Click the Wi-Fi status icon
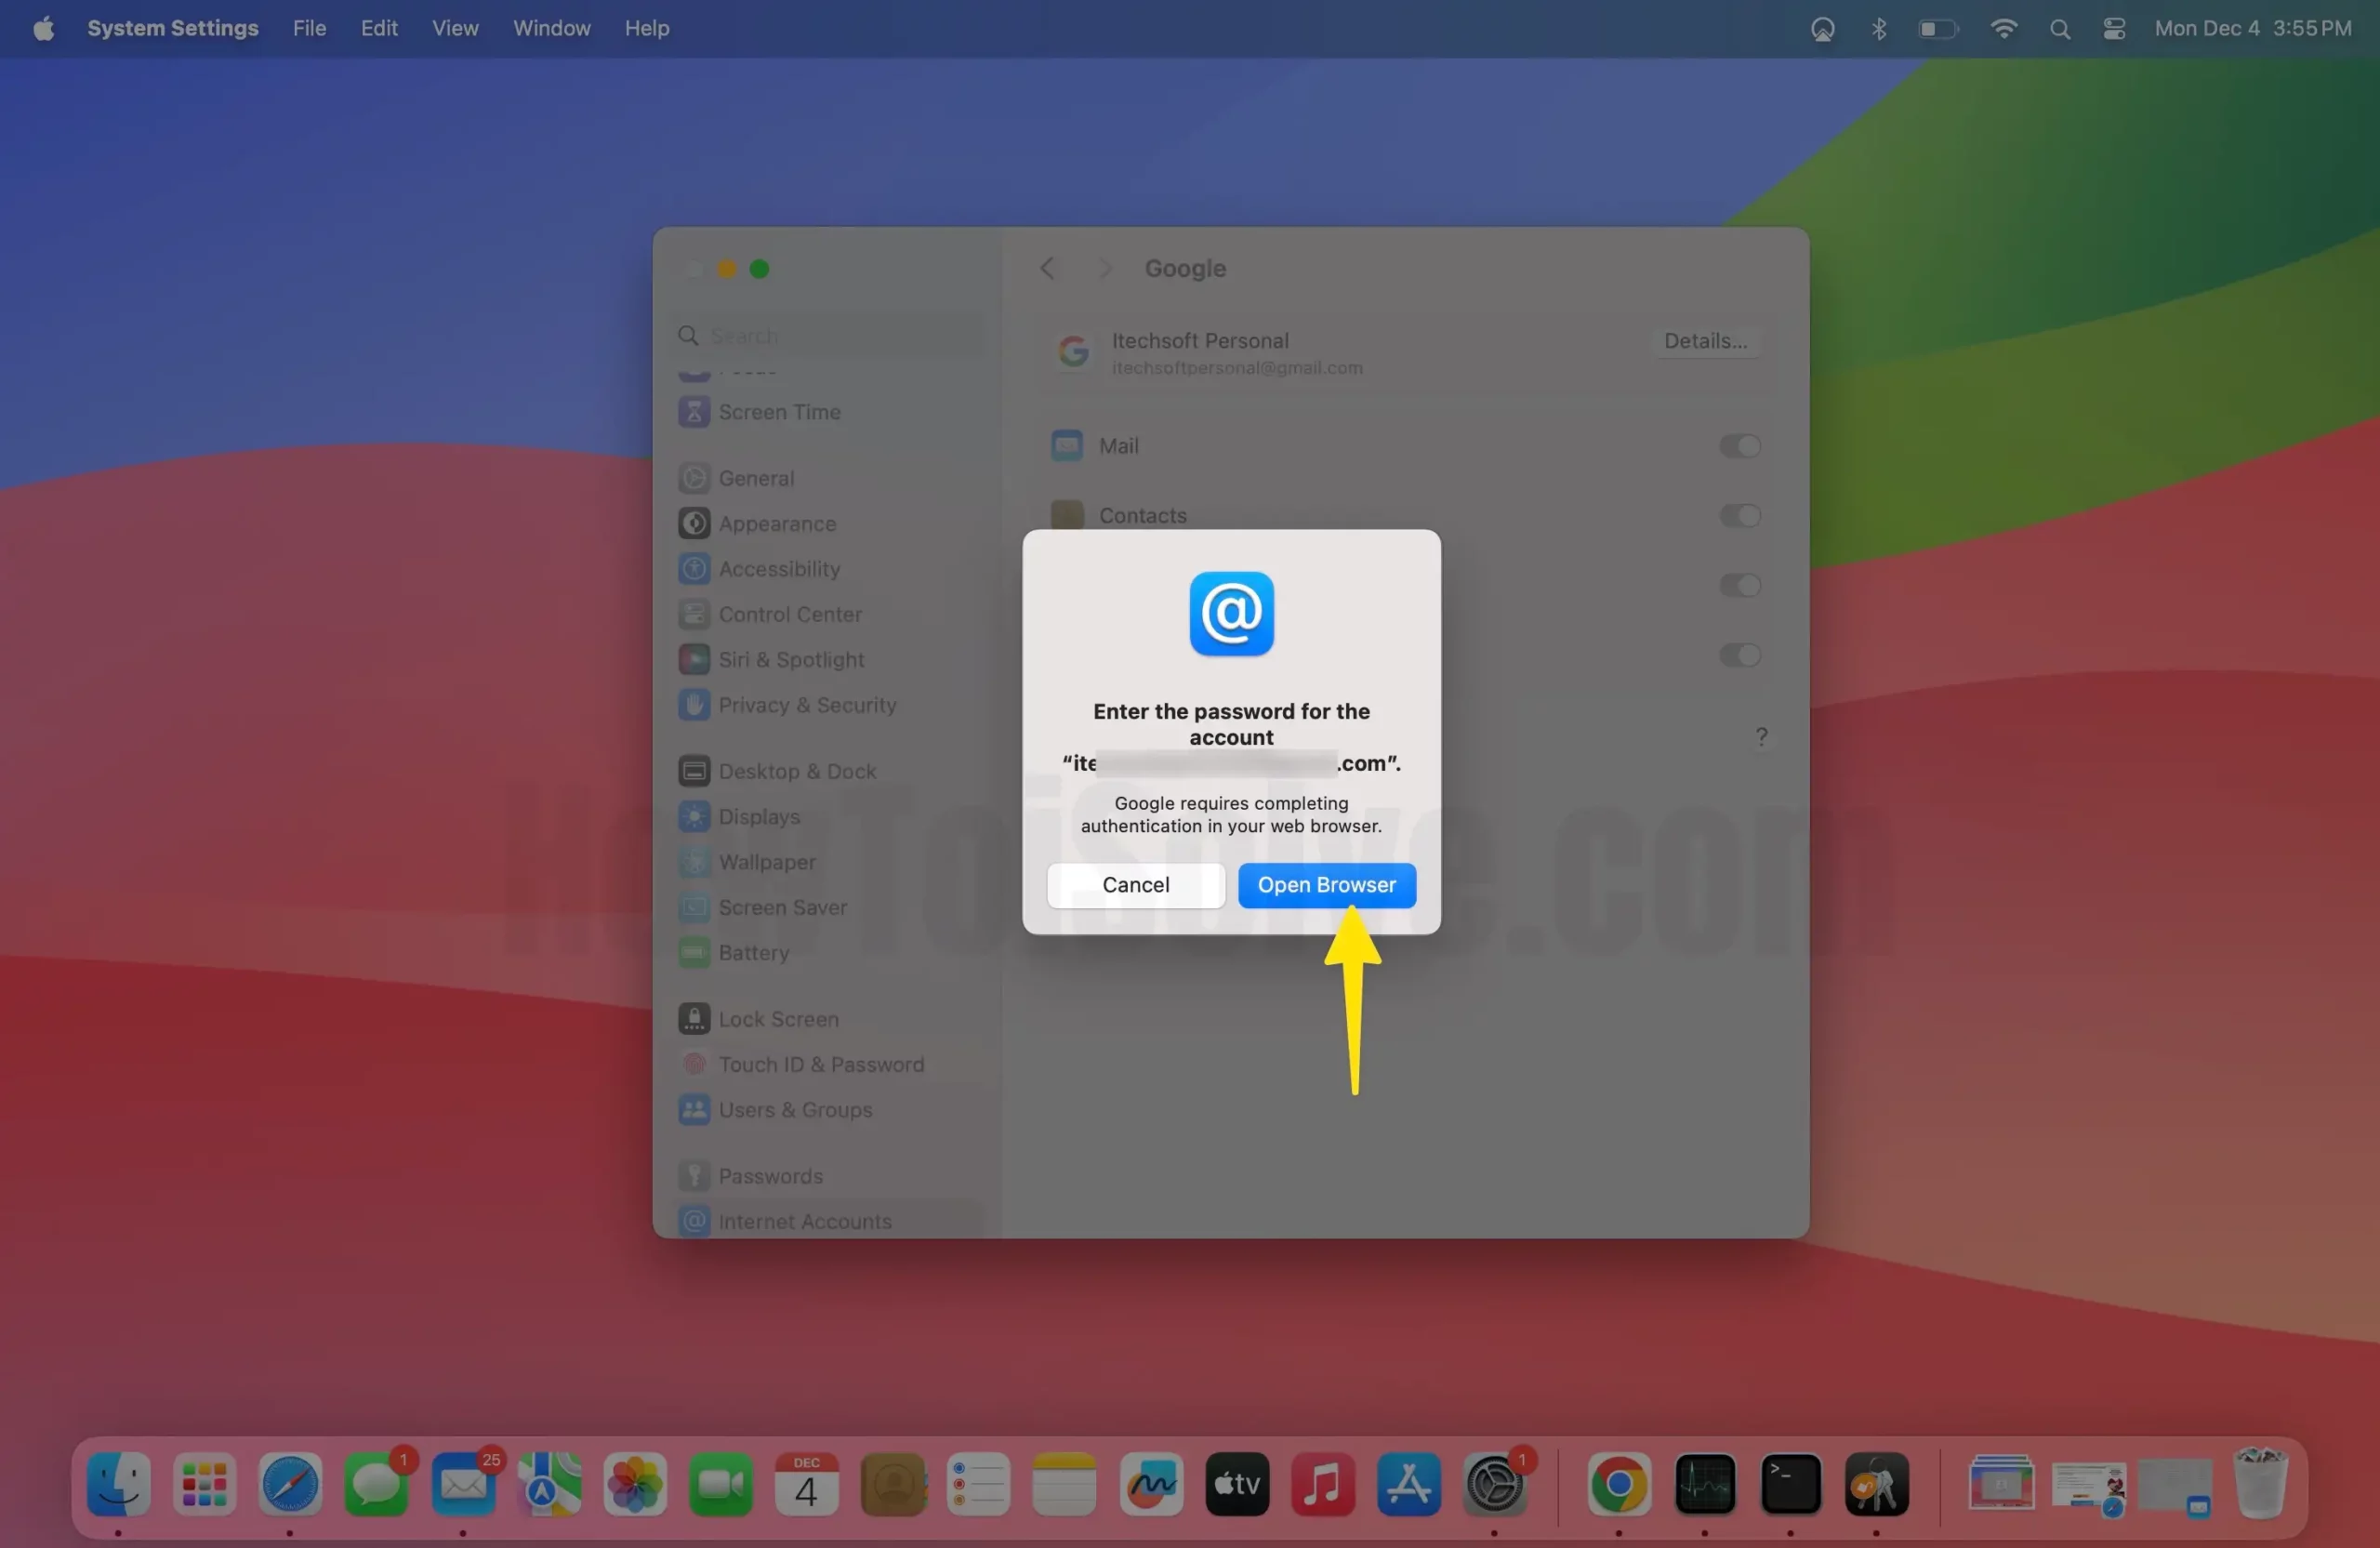 click(2003, 28)
